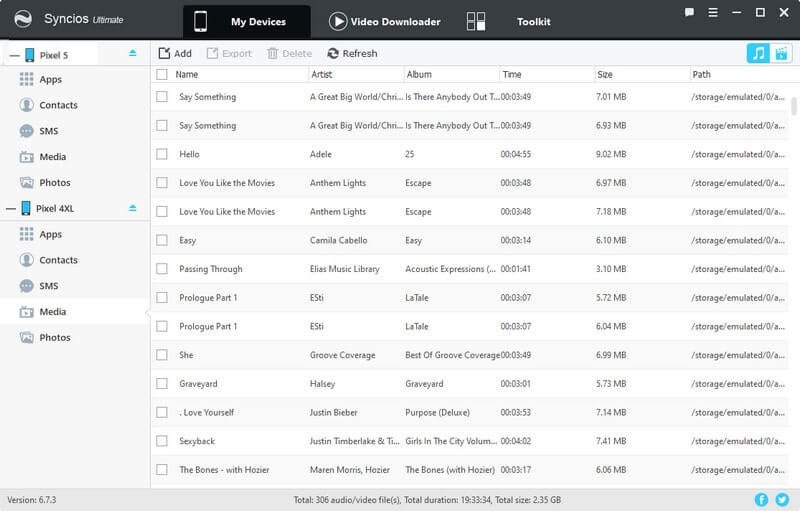
Task: Open Syncios Facebook page icon
Action: 761,500
